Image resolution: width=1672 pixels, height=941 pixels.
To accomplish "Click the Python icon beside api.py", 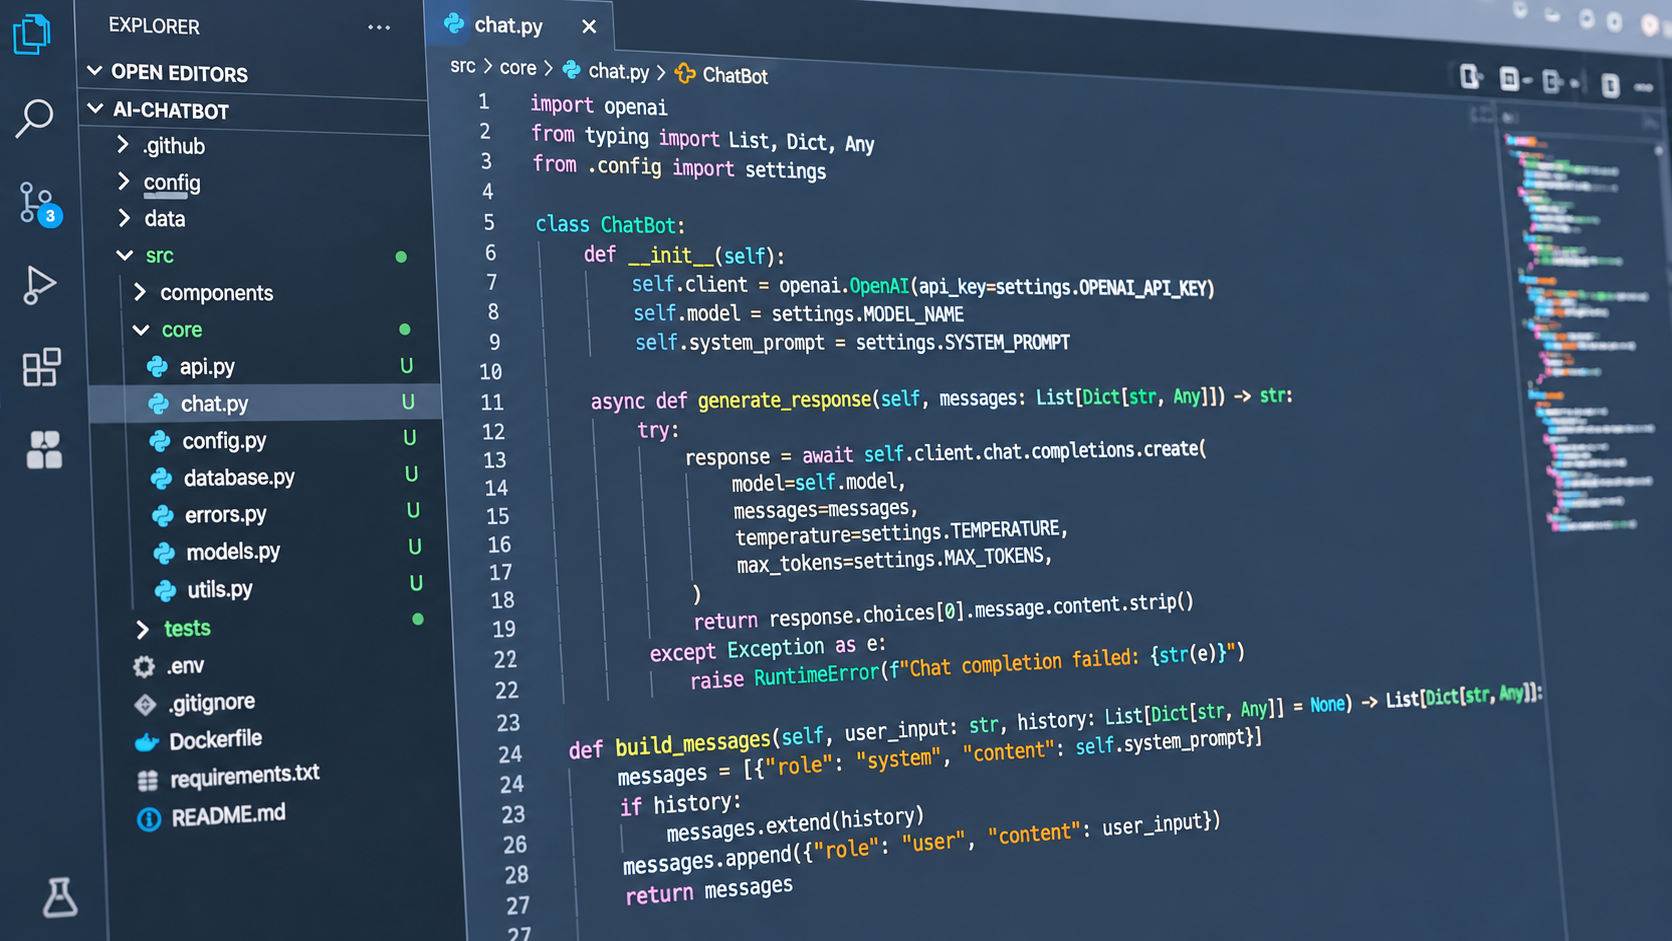I will 157,367.
